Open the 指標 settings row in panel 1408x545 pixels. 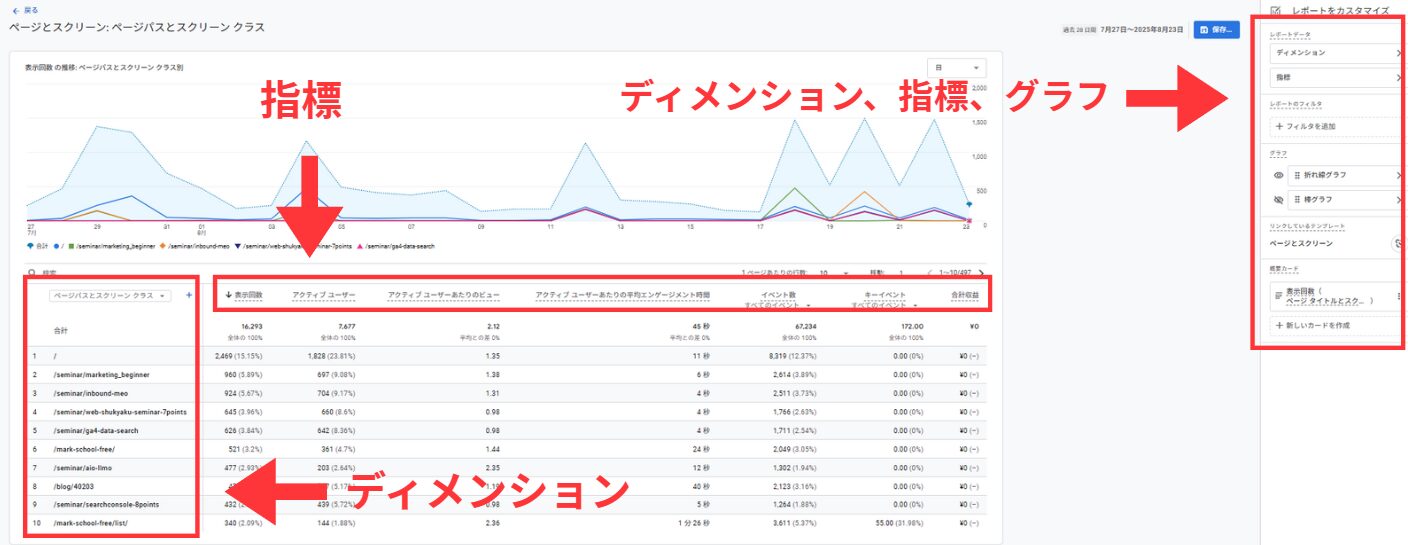point(1334,77)
